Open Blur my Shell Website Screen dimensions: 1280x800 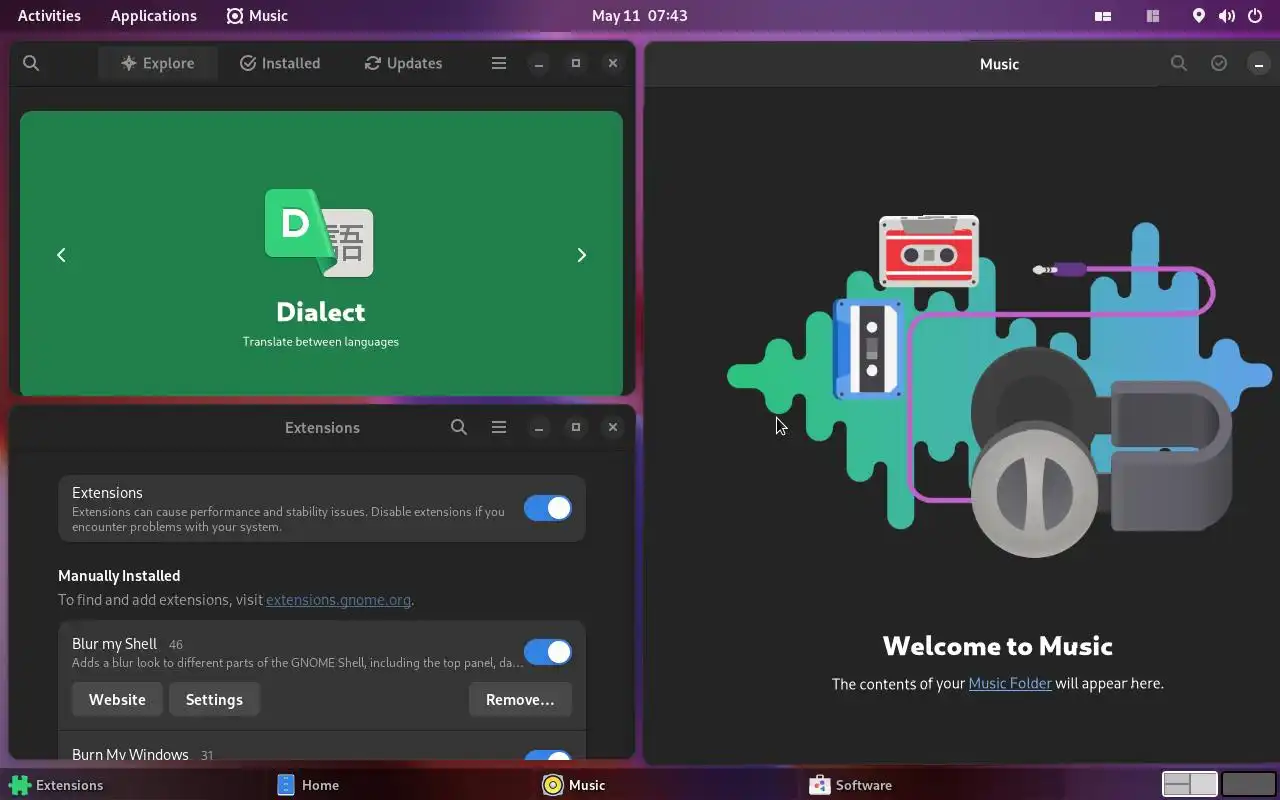117,699
